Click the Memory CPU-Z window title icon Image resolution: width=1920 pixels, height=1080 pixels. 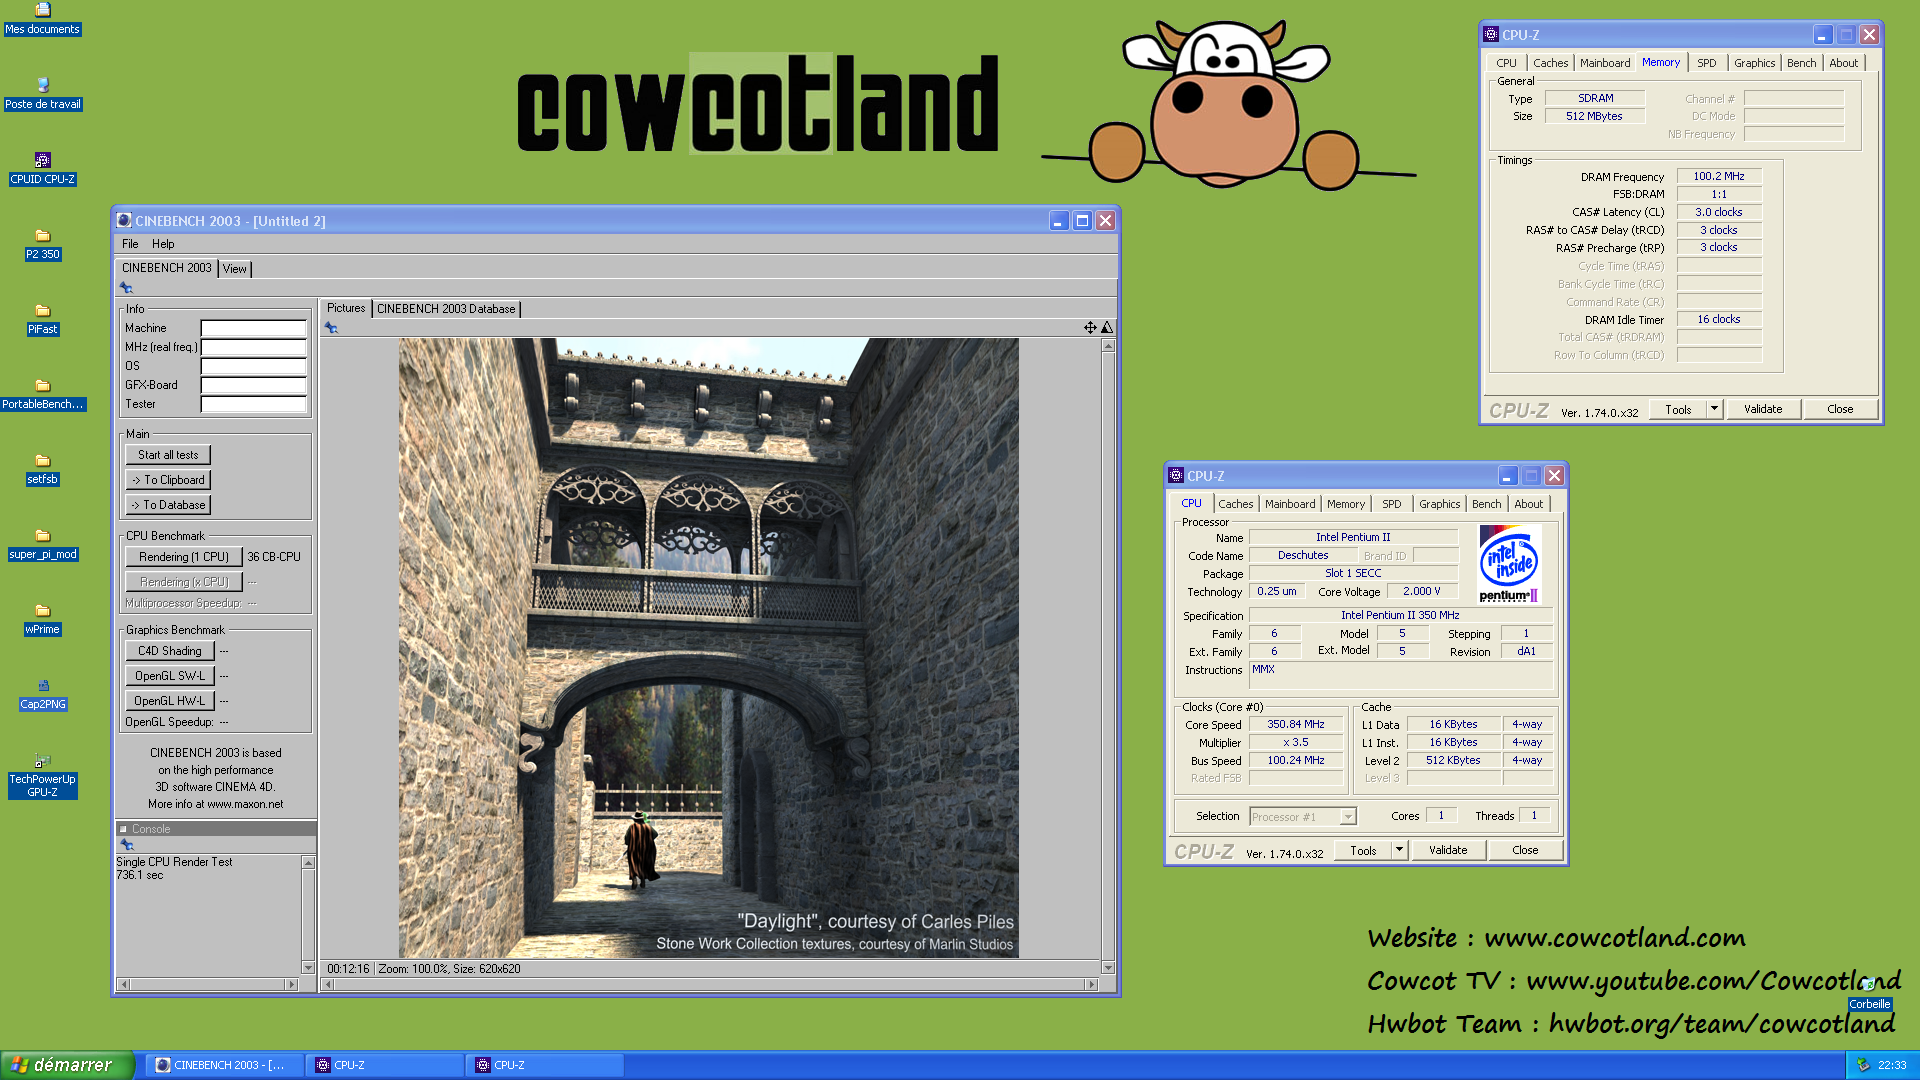point(1491,34)
